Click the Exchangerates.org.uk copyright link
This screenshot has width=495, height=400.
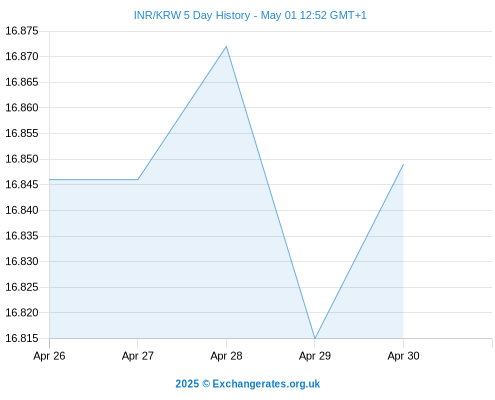[248, 384]
